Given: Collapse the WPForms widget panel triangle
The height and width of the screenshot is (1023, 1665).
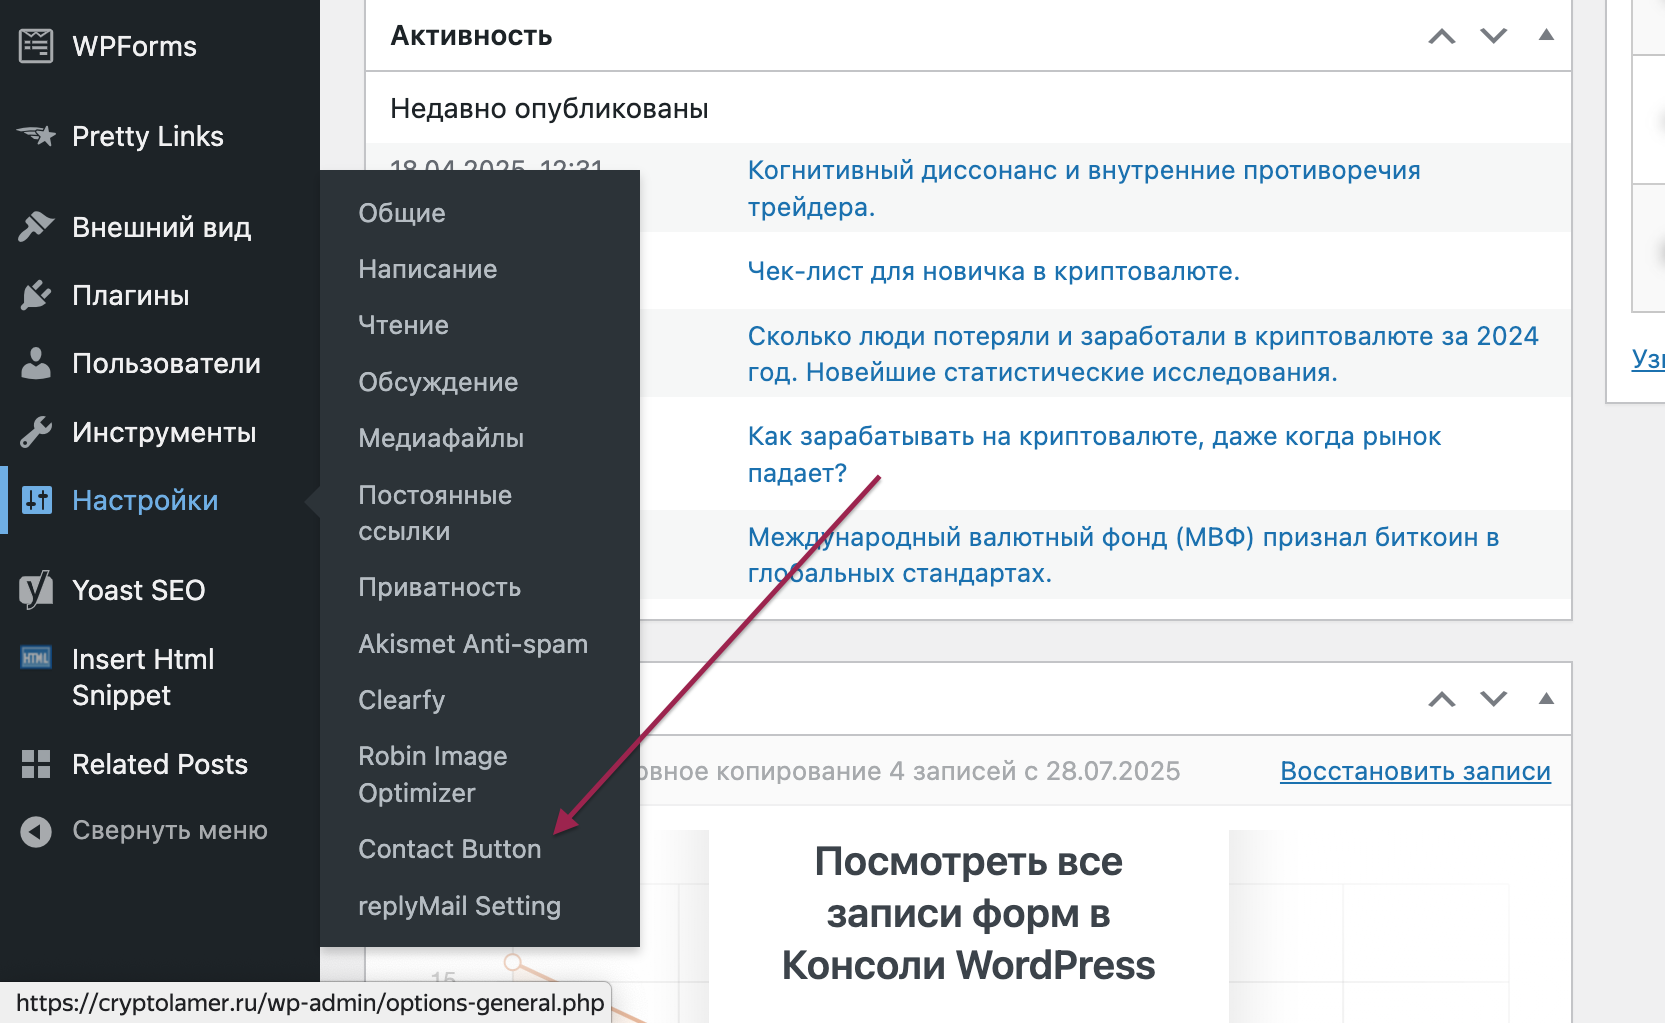Looking at the screenshot, I should [x=1546, y=699].
